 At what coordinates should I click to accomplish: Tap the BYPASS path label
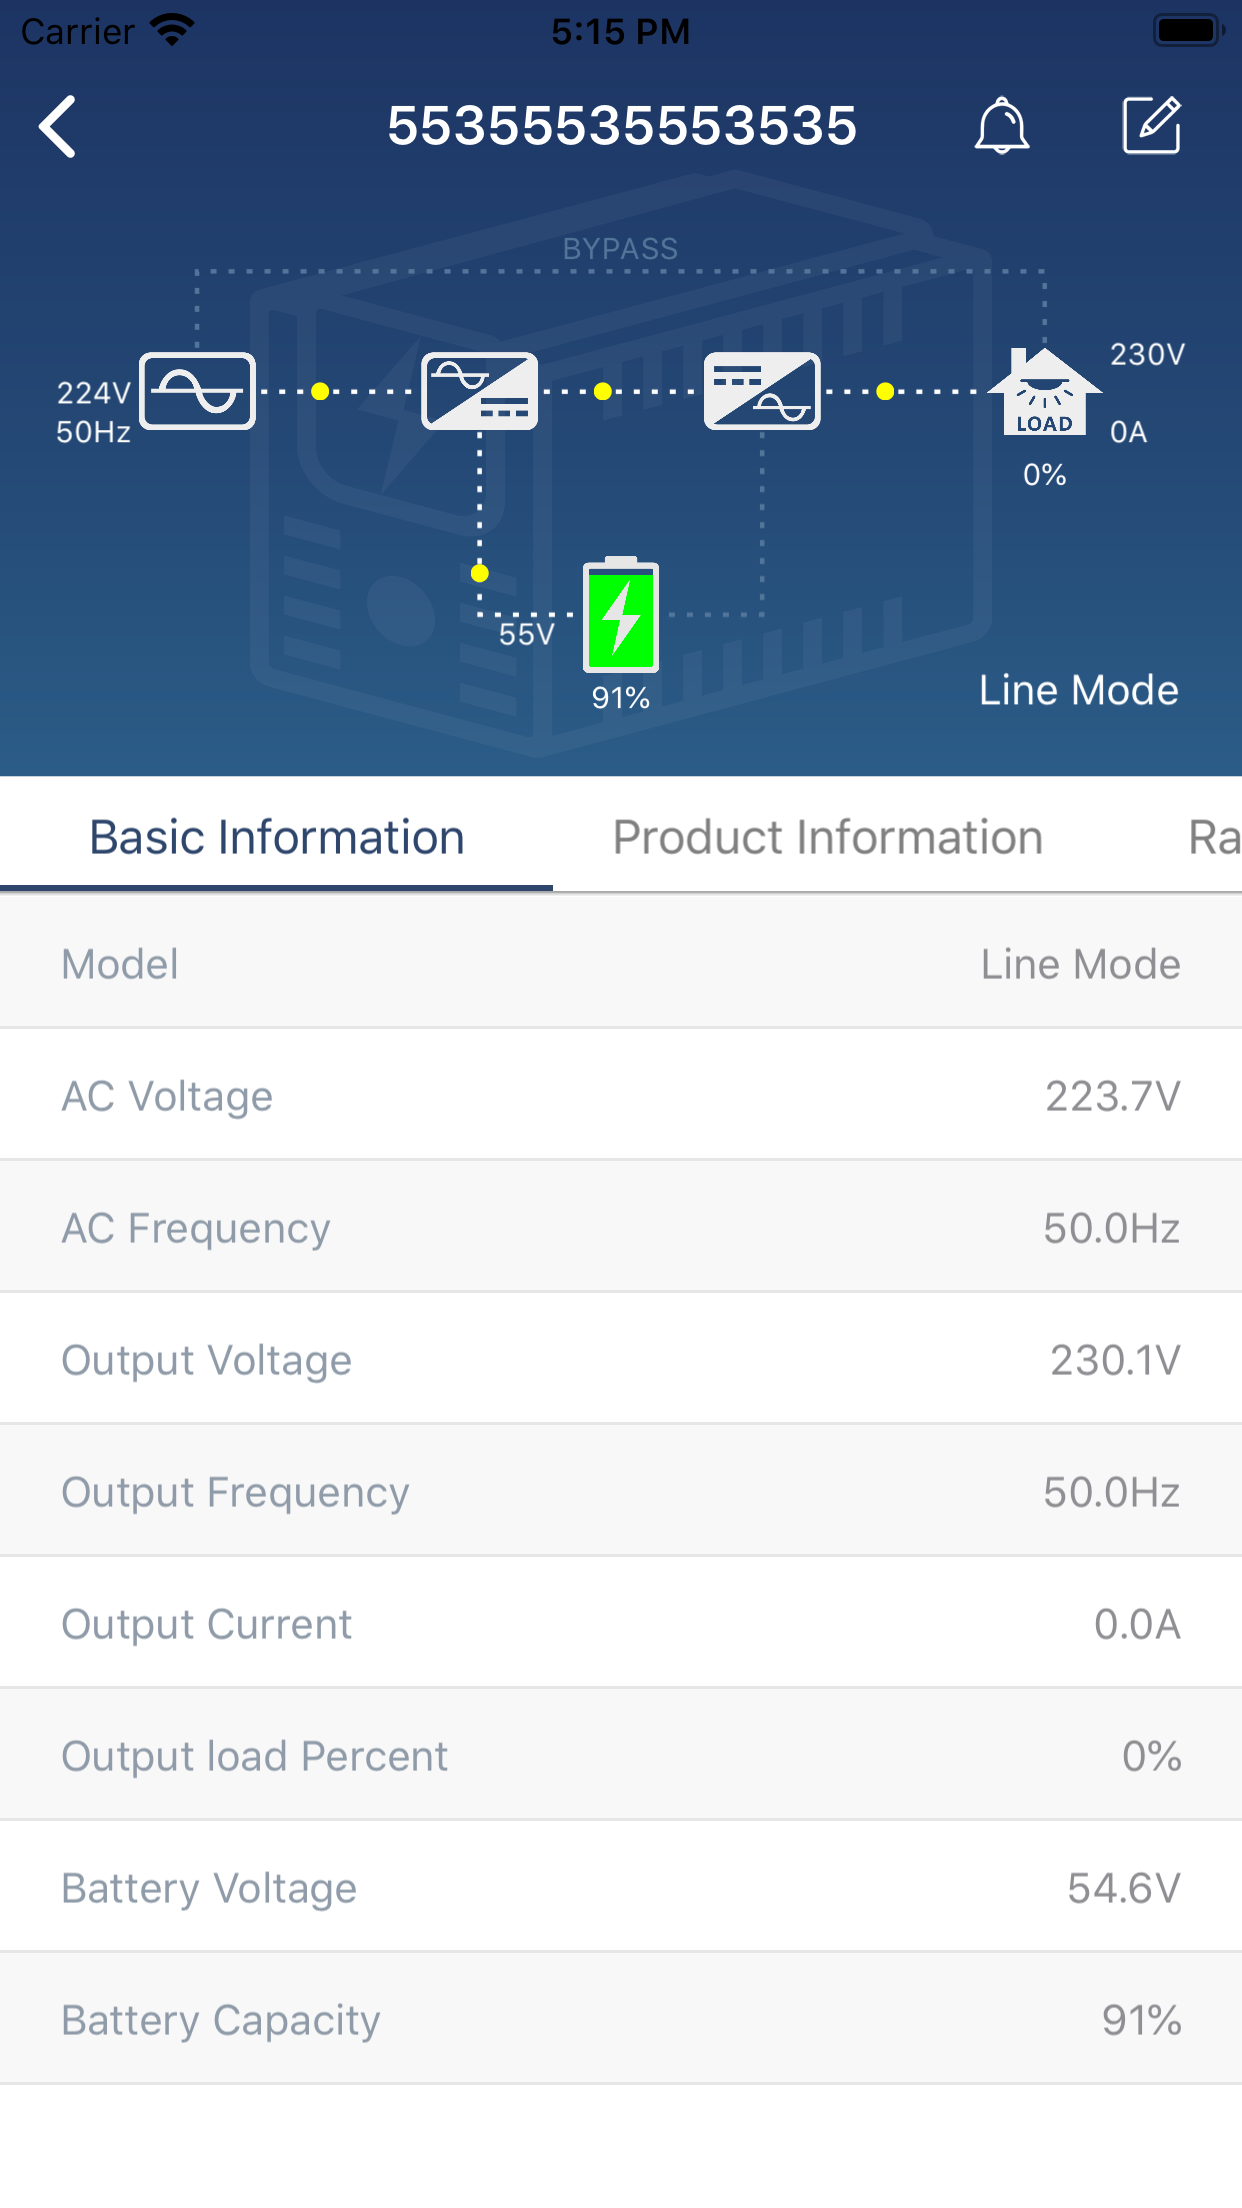(x=620, y=248)
